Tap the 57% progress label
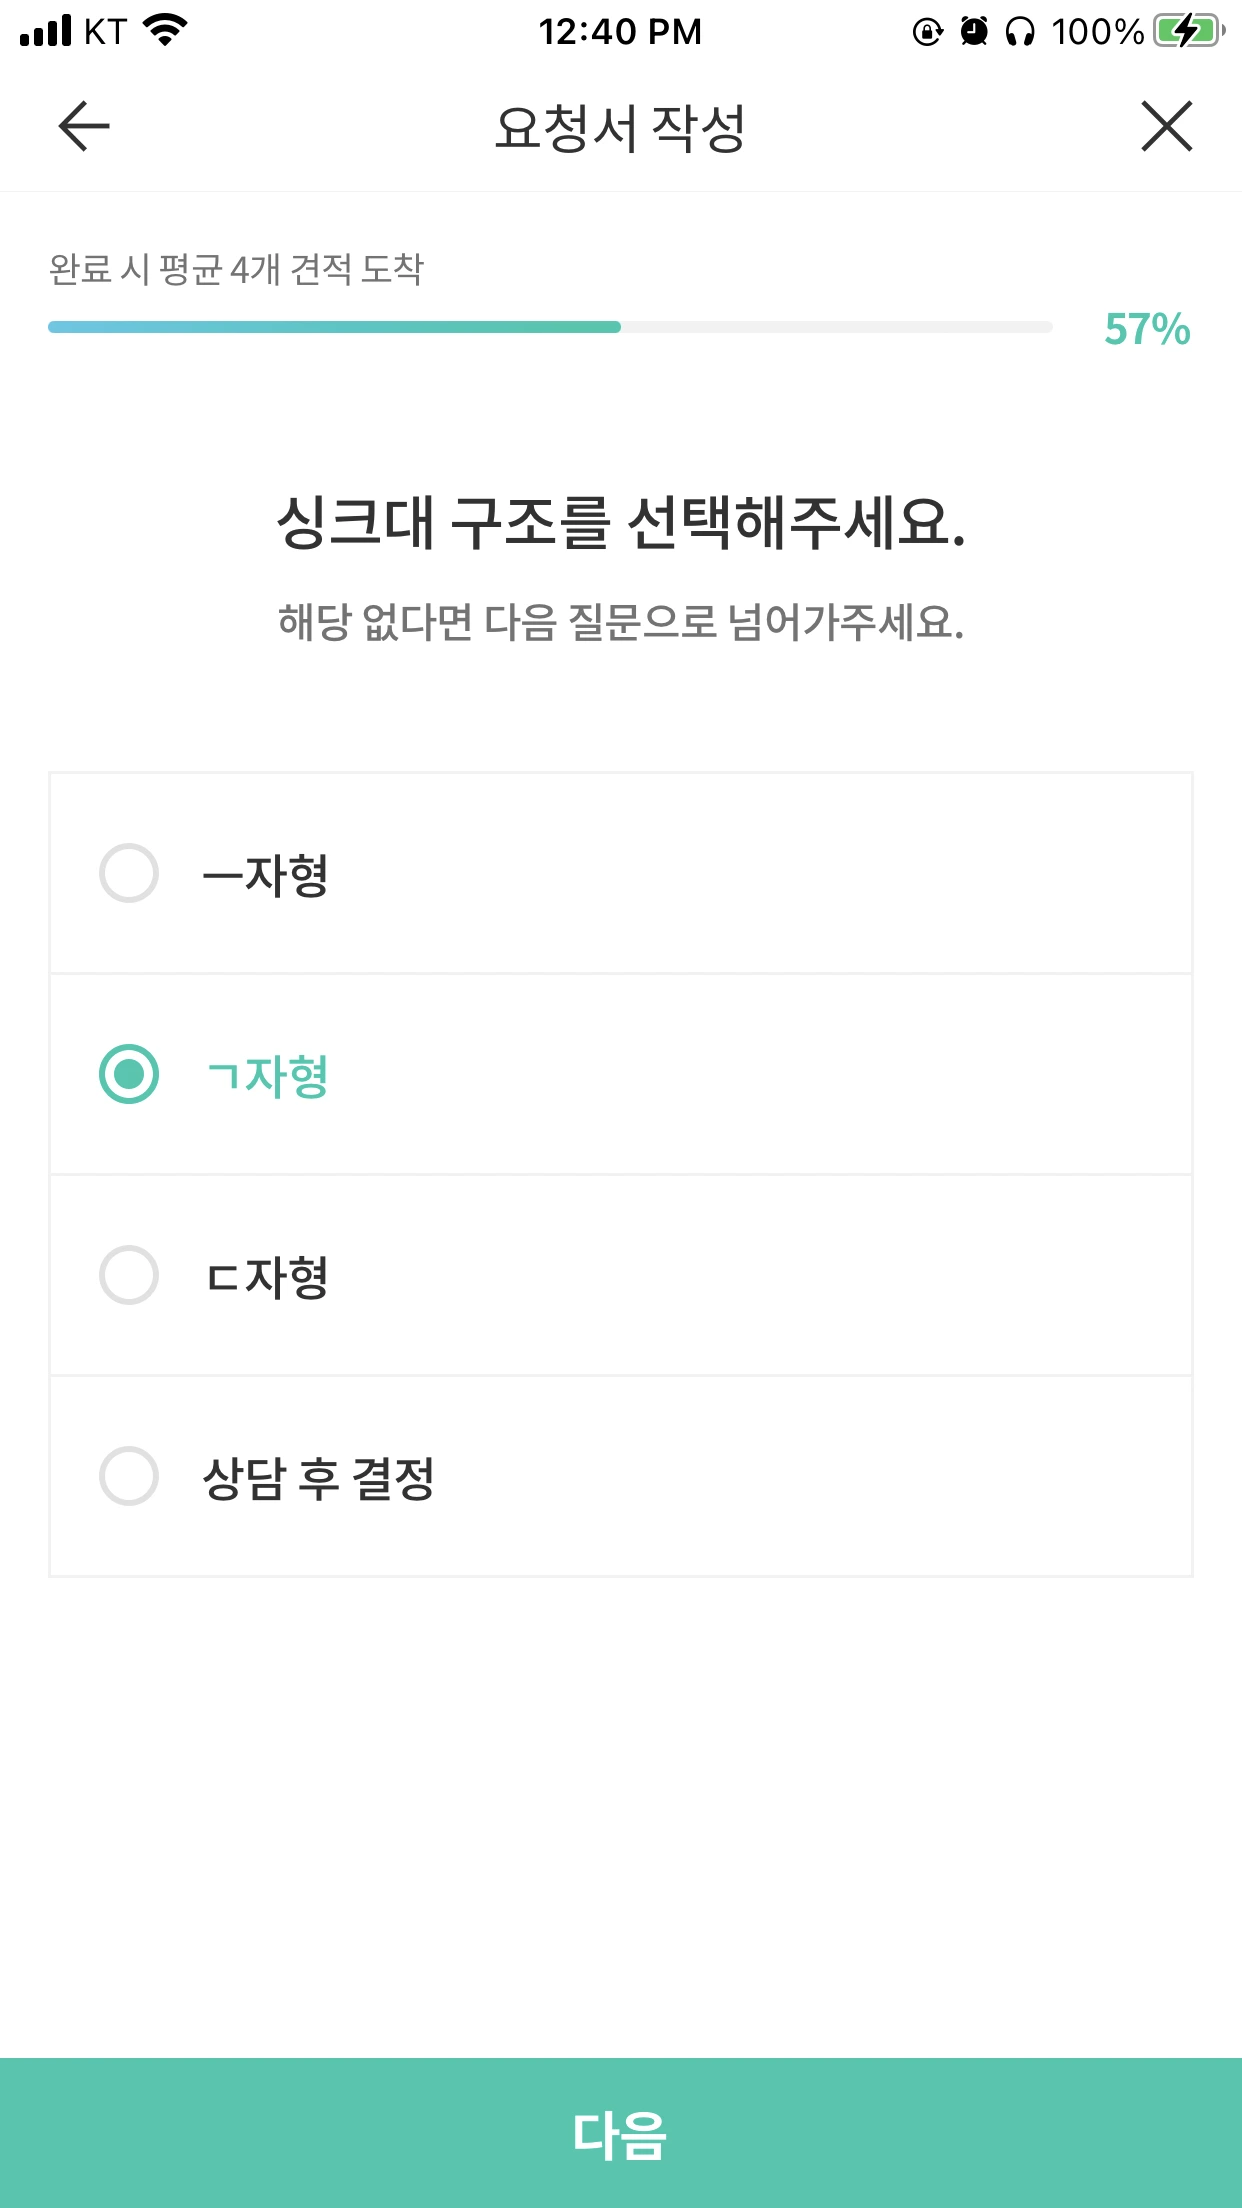Viewport: 1242px width, 2208px height. [x=1147, y=329]
